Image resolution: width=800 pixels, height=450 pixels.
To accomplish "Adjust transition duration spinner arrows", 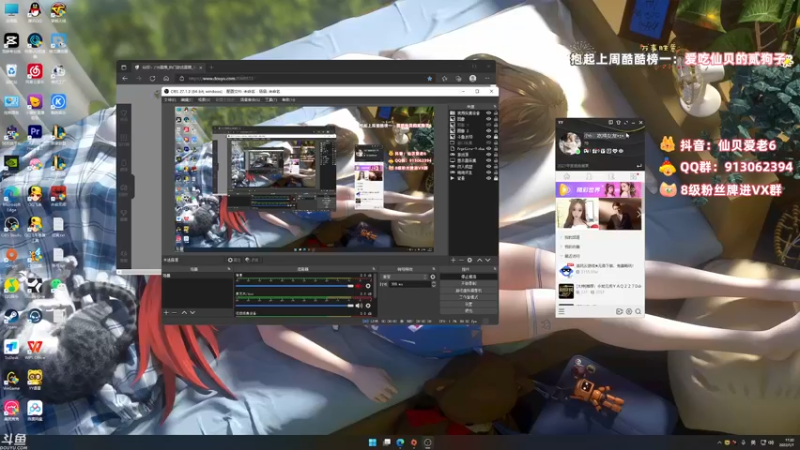I will tap(434, 284).
